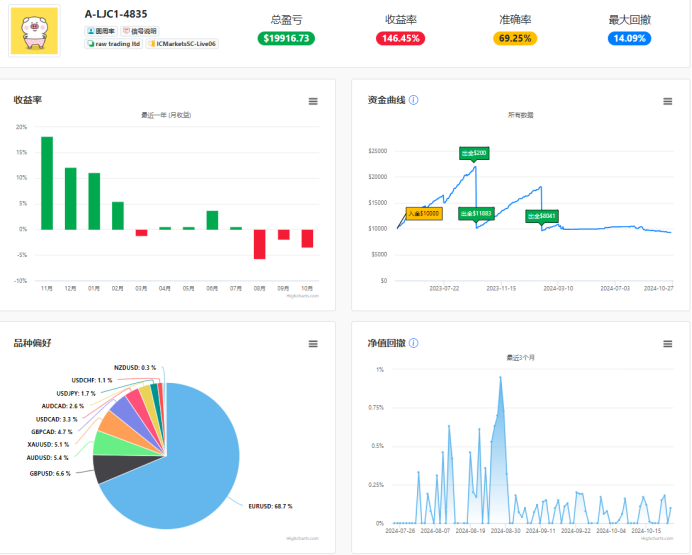Click the 01月 green return bar
This screenshot has height=555, width=692.
94,201
